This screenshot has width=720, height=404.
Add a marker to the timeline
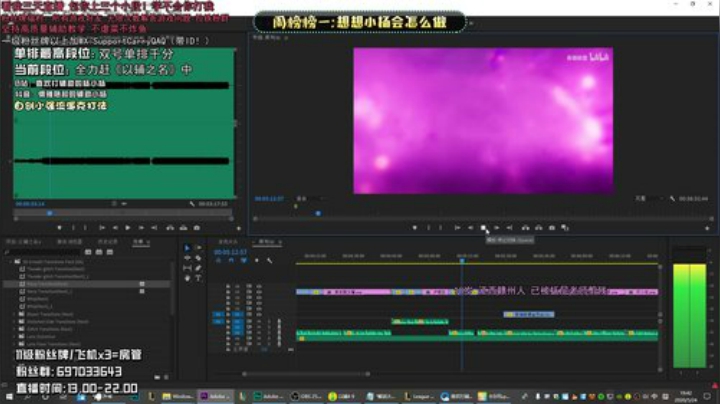[257, 260]
